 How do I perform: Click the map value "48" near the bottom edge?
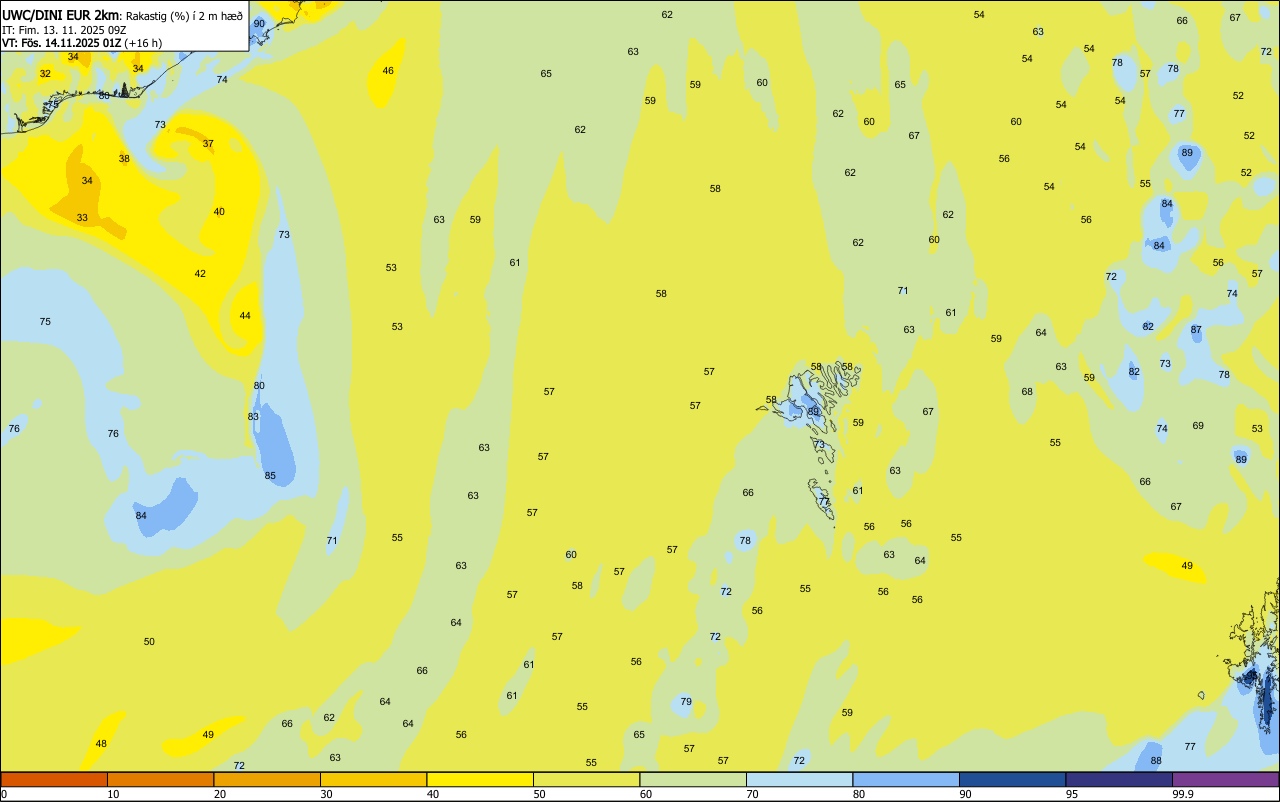pos(101,744)
